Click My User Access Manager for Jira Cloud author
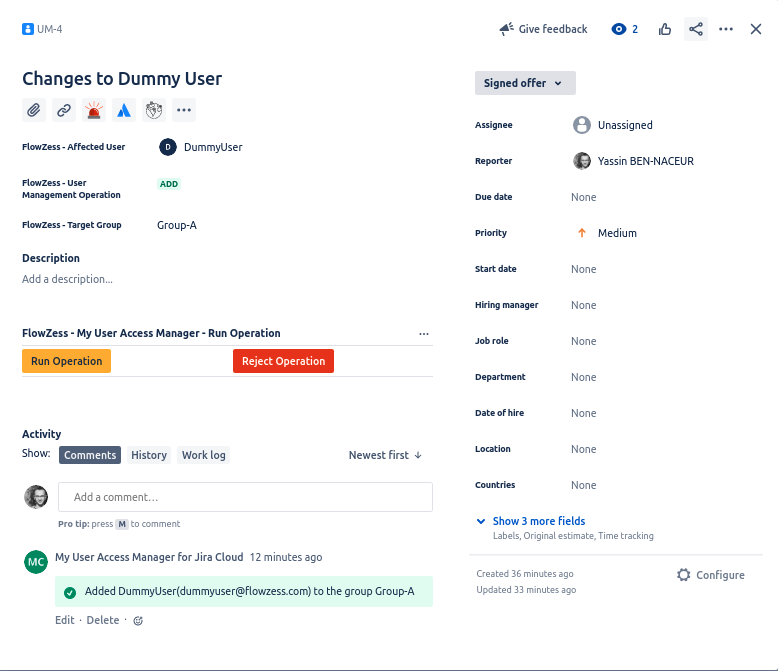 click(149, 557)
